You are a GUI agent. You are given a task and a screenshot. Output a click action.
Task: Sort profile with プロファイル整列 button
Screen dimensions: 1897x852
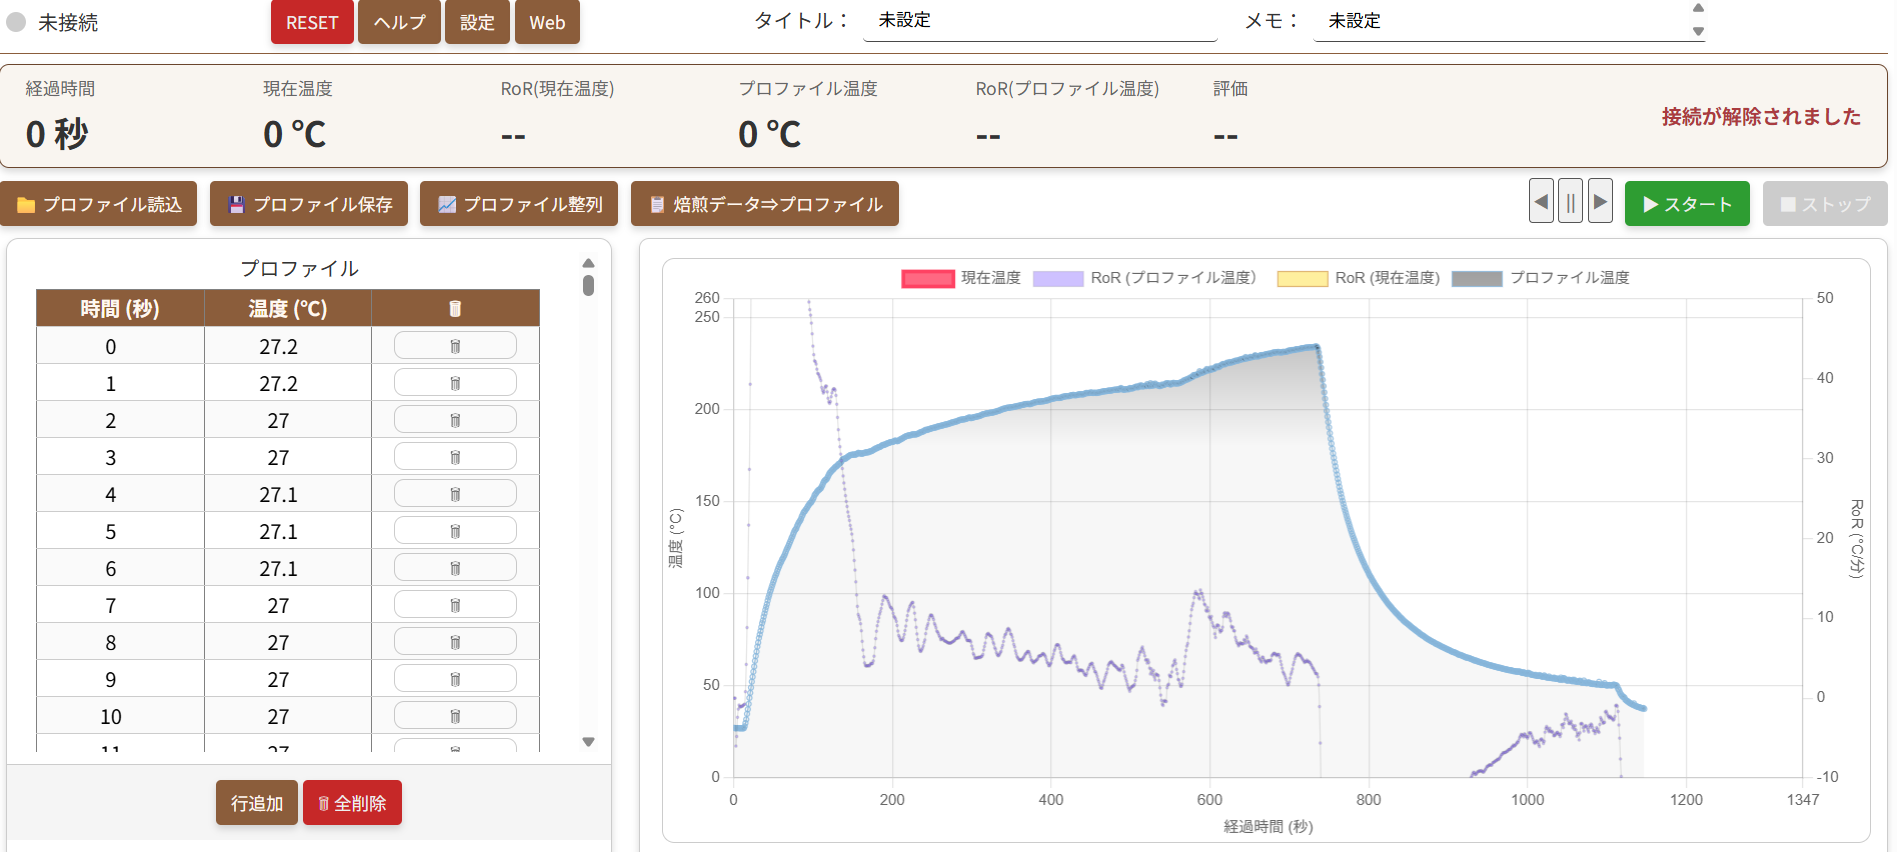pos(519,204)
